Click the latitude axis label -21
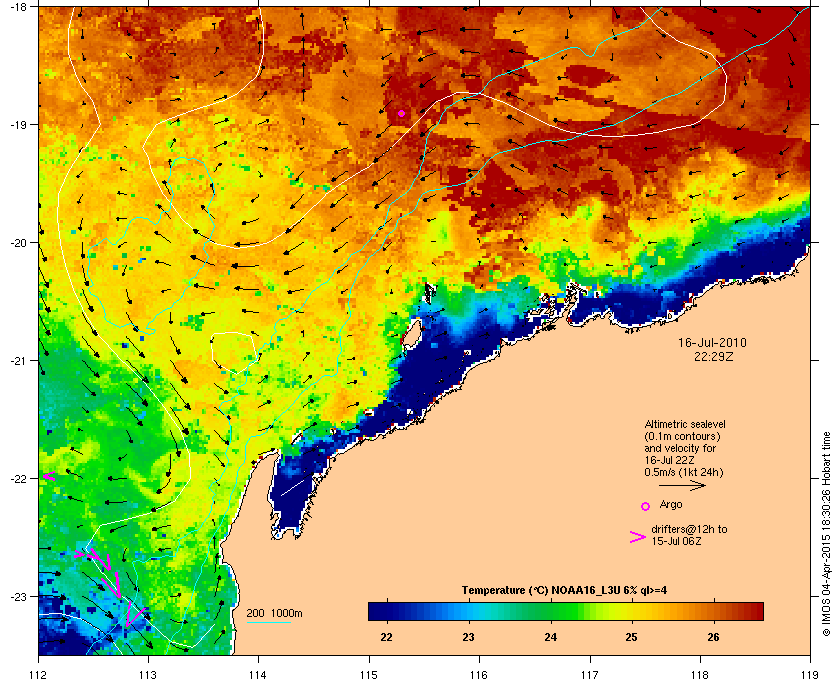This screenshot has width=840, height=680. pyautogui.click(x=19, y=360)
